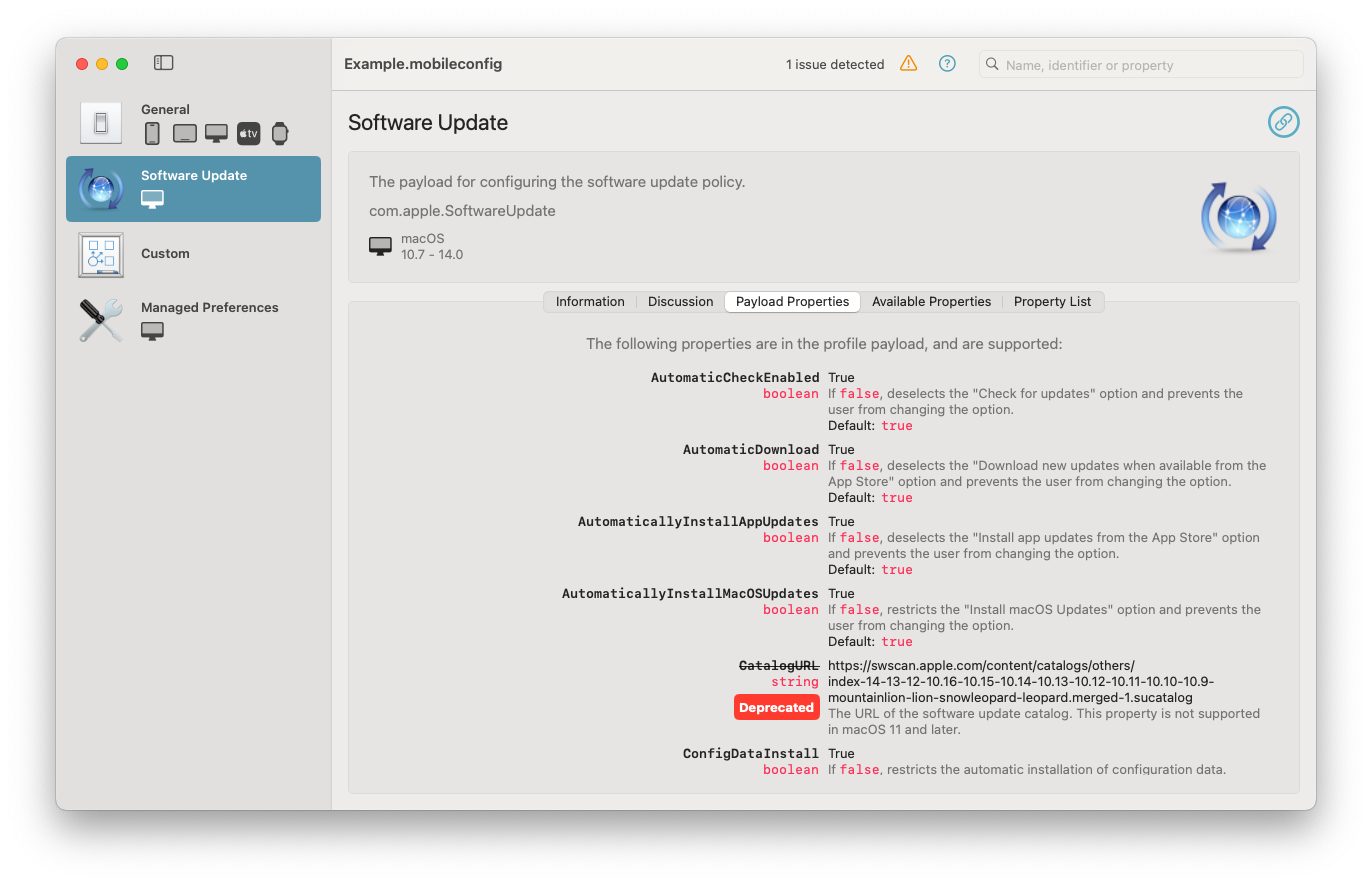Click the Apple TV icon under General
1372x884 pixels.
click(x=248, y=133)
